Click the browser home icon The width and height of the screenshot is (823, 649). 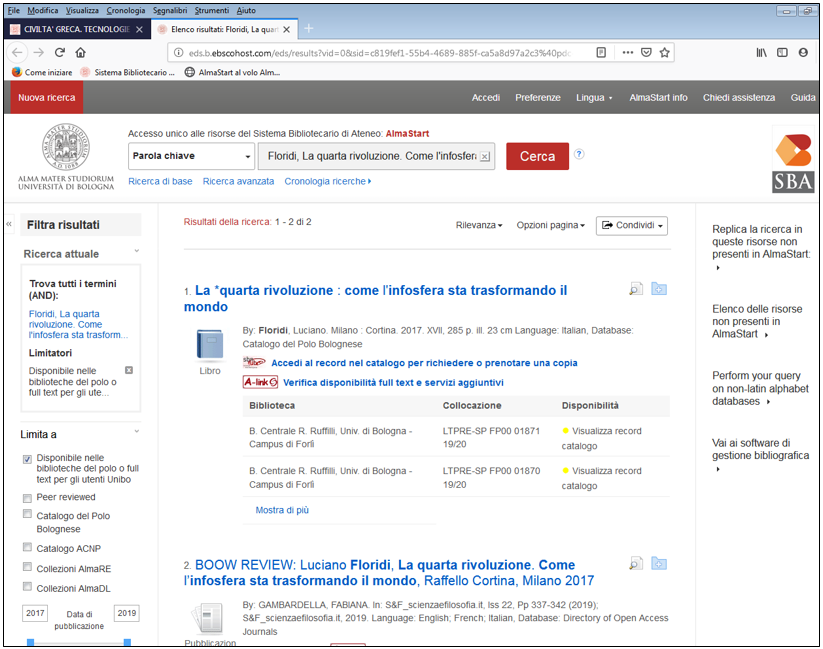pyautogui.click(x=81, y=52)
